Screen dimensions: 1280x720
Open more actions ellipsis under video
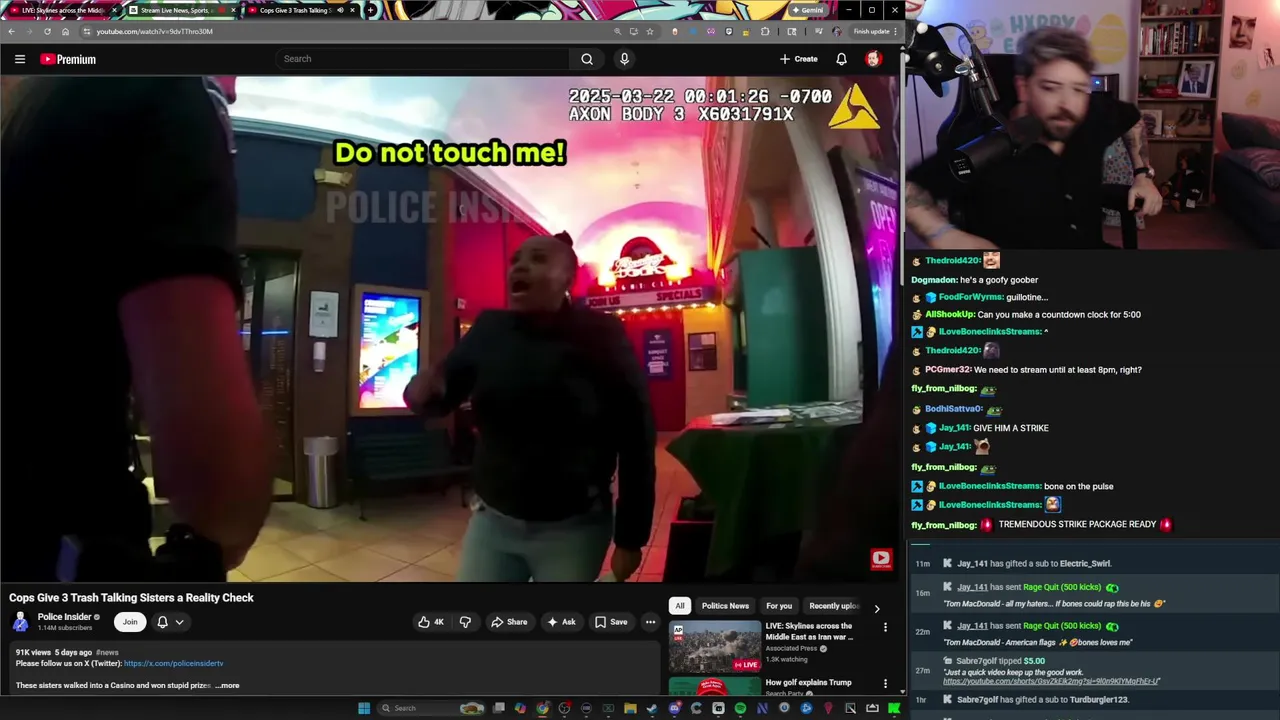tap(650, 622)
